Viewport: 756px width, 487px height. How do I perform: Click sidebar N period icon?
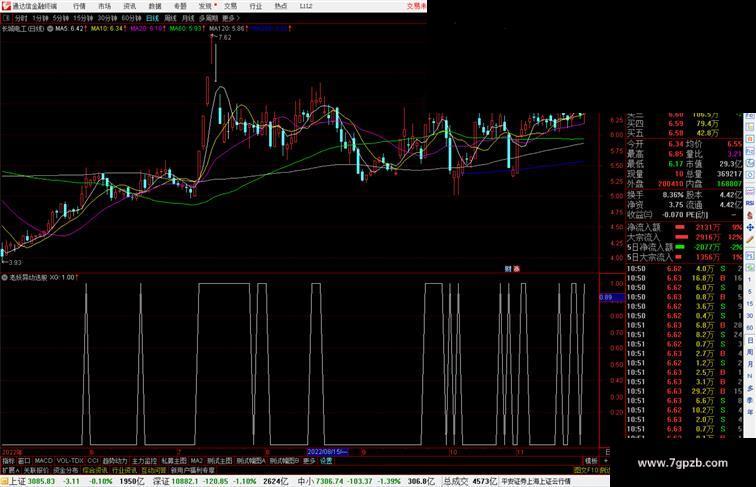[x=750, y=376]
